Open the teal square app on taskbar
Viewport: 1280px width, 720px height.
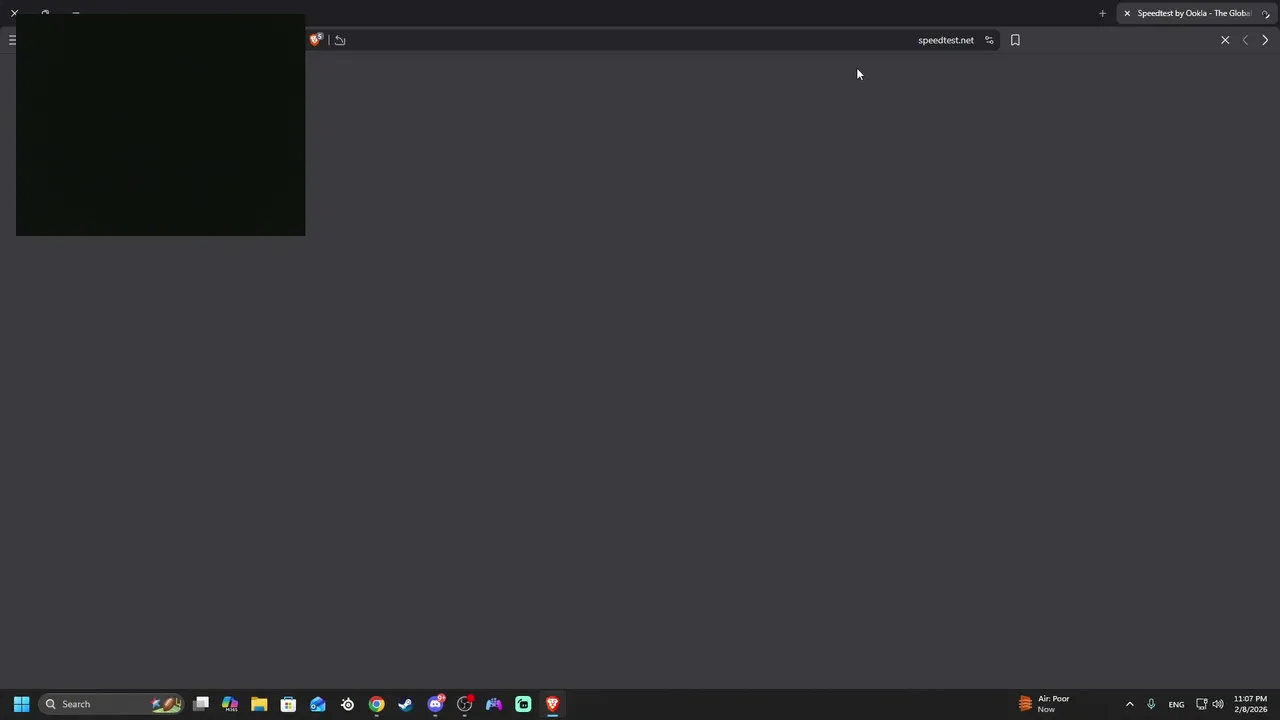coord(523,704)
